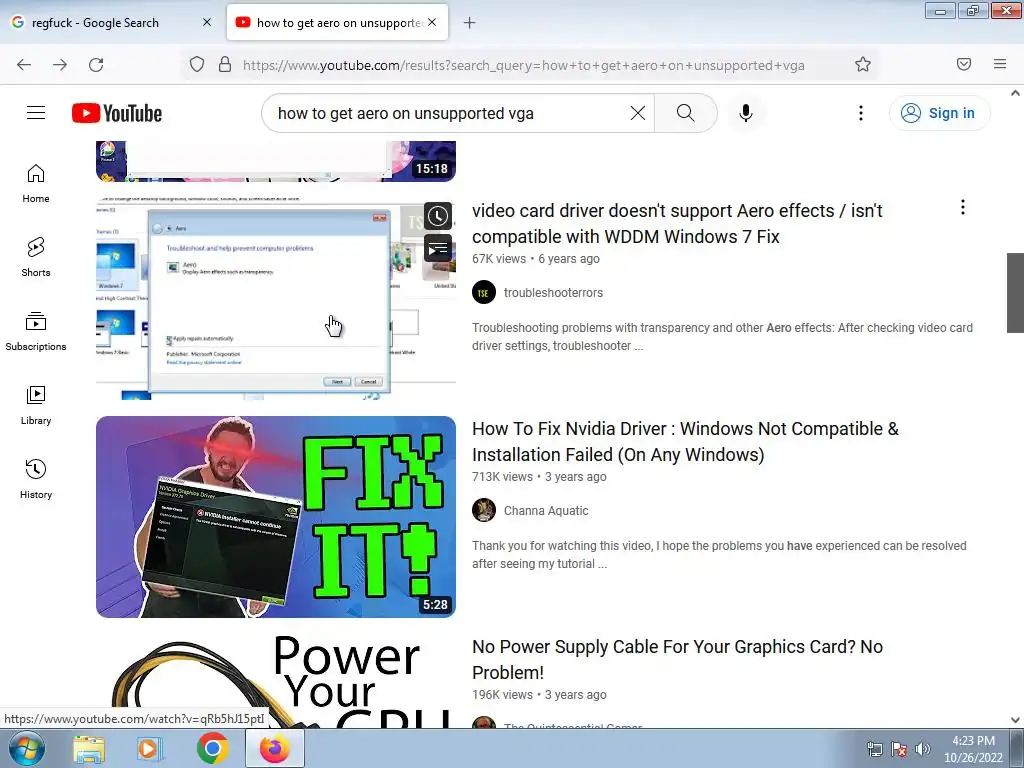Clear the YouTube search box with X

638,113
